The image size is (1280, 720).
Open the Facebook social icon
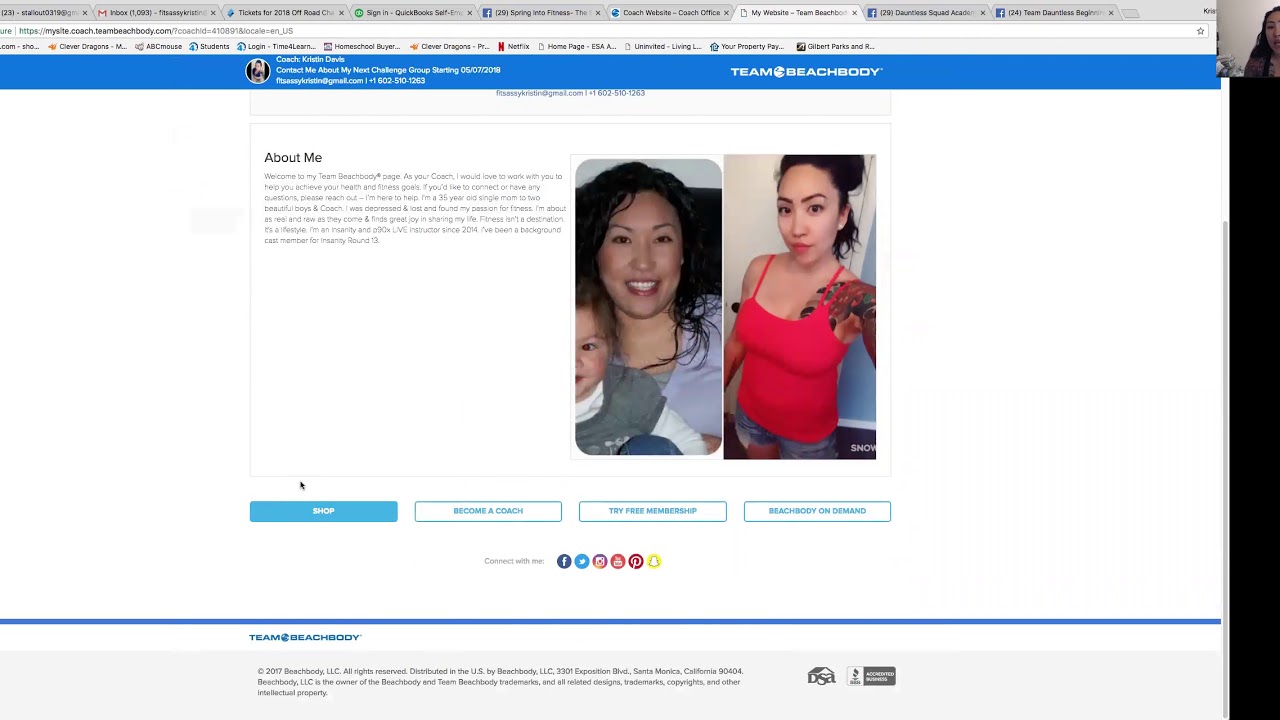(564, 561)
